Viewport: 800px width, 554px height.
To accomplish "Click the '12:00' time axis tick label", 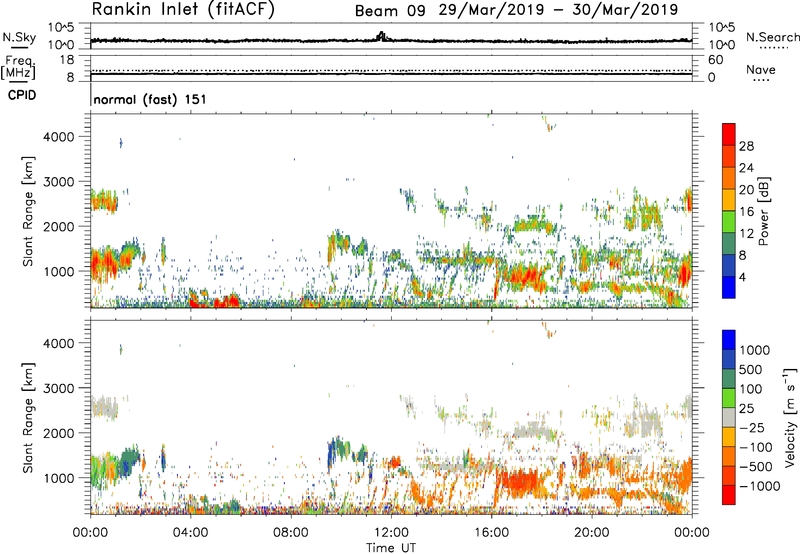I will pos(391,533).
